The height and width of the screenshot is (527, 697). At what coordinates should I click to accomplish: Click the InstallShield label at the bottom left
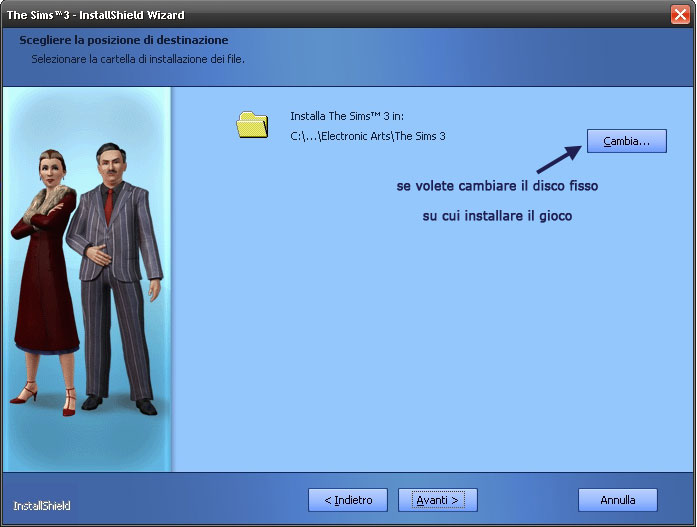(x=42, y=506)
